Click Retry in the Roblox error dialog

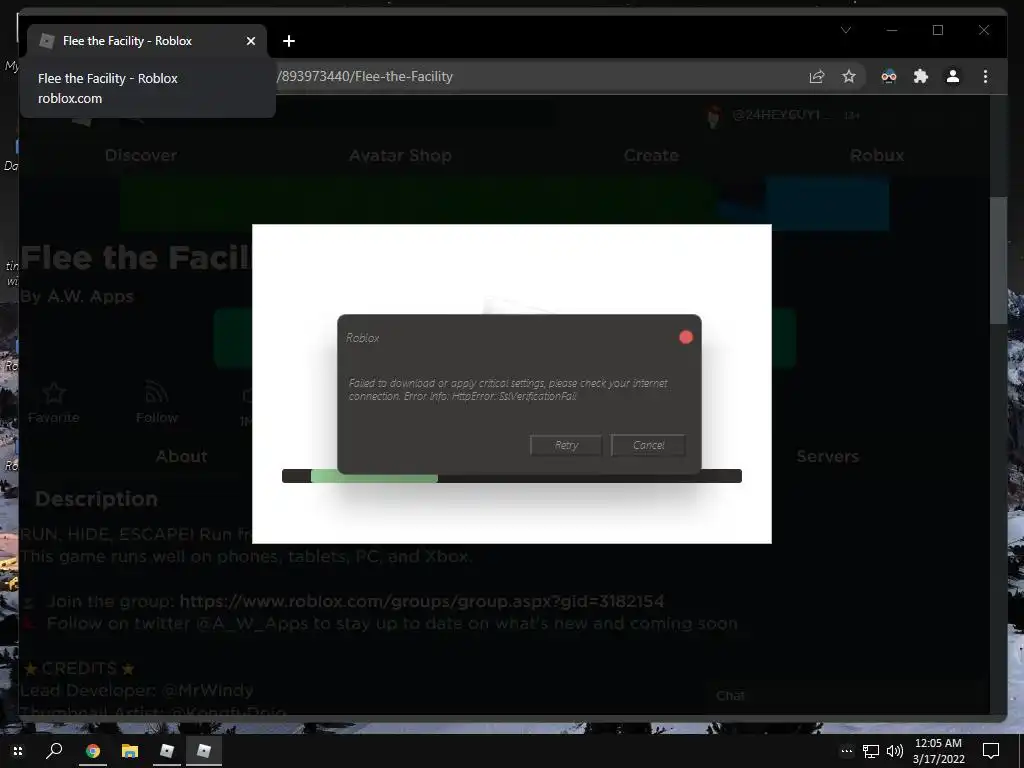566,445
